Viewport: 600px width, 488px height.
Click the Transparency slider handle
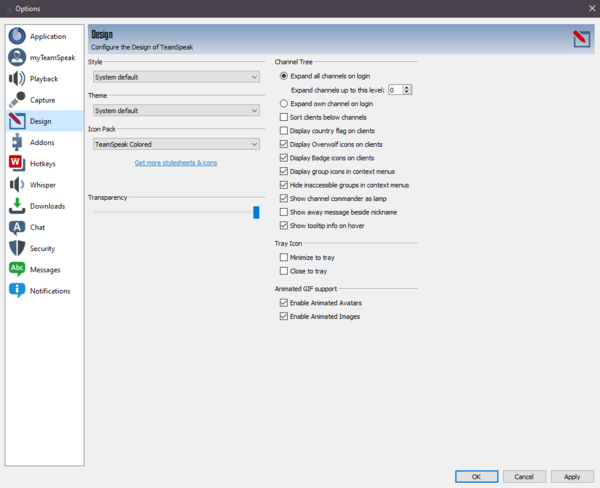[256, 212]
